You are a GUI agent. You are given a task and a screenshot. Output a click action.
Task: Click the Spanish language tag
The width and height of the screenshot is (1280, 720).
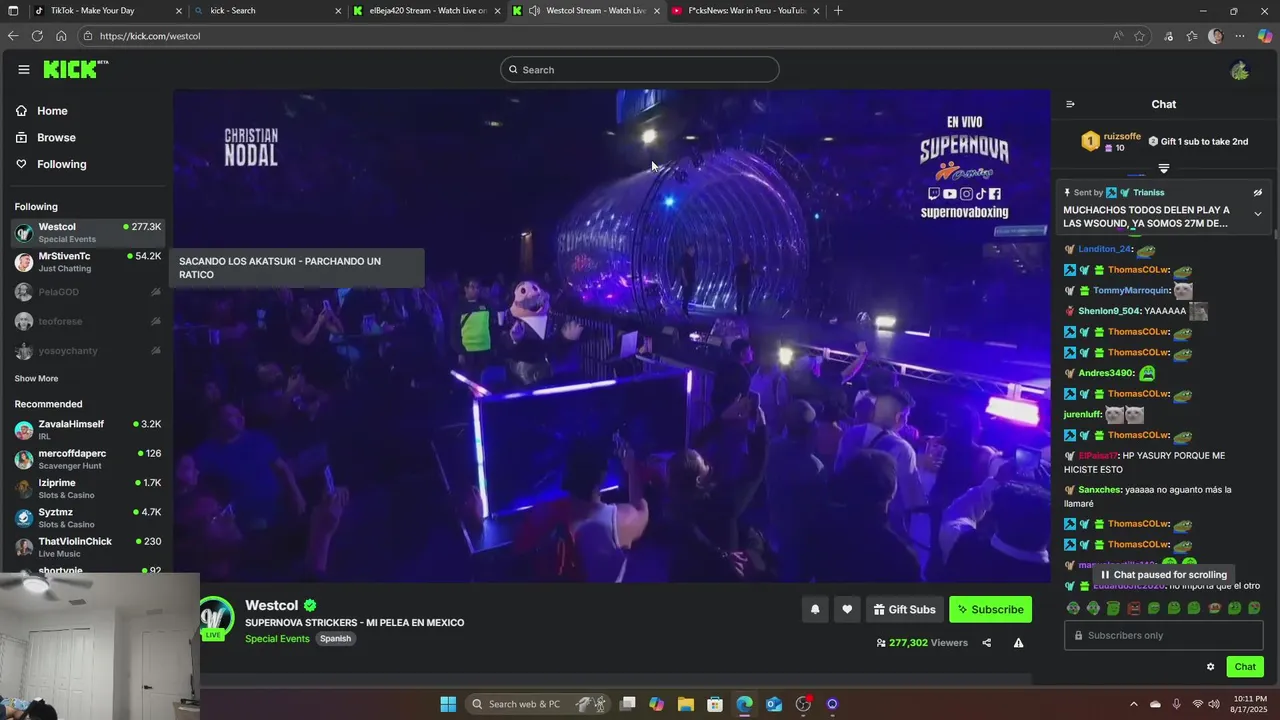[335, 639]
